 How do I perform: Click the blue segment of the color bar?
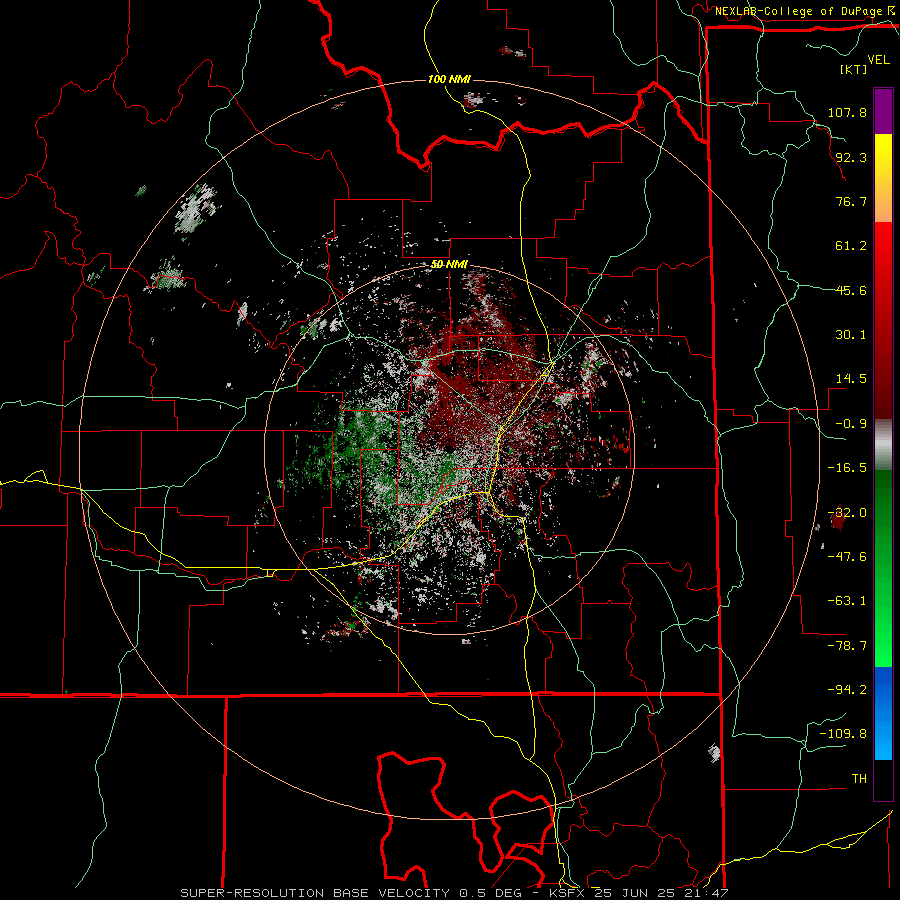[x=883, y=713]
